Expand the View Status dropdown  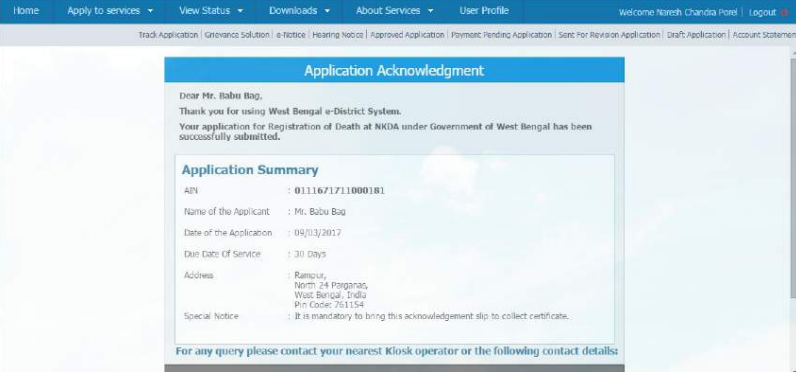click(x=211, y=11)
